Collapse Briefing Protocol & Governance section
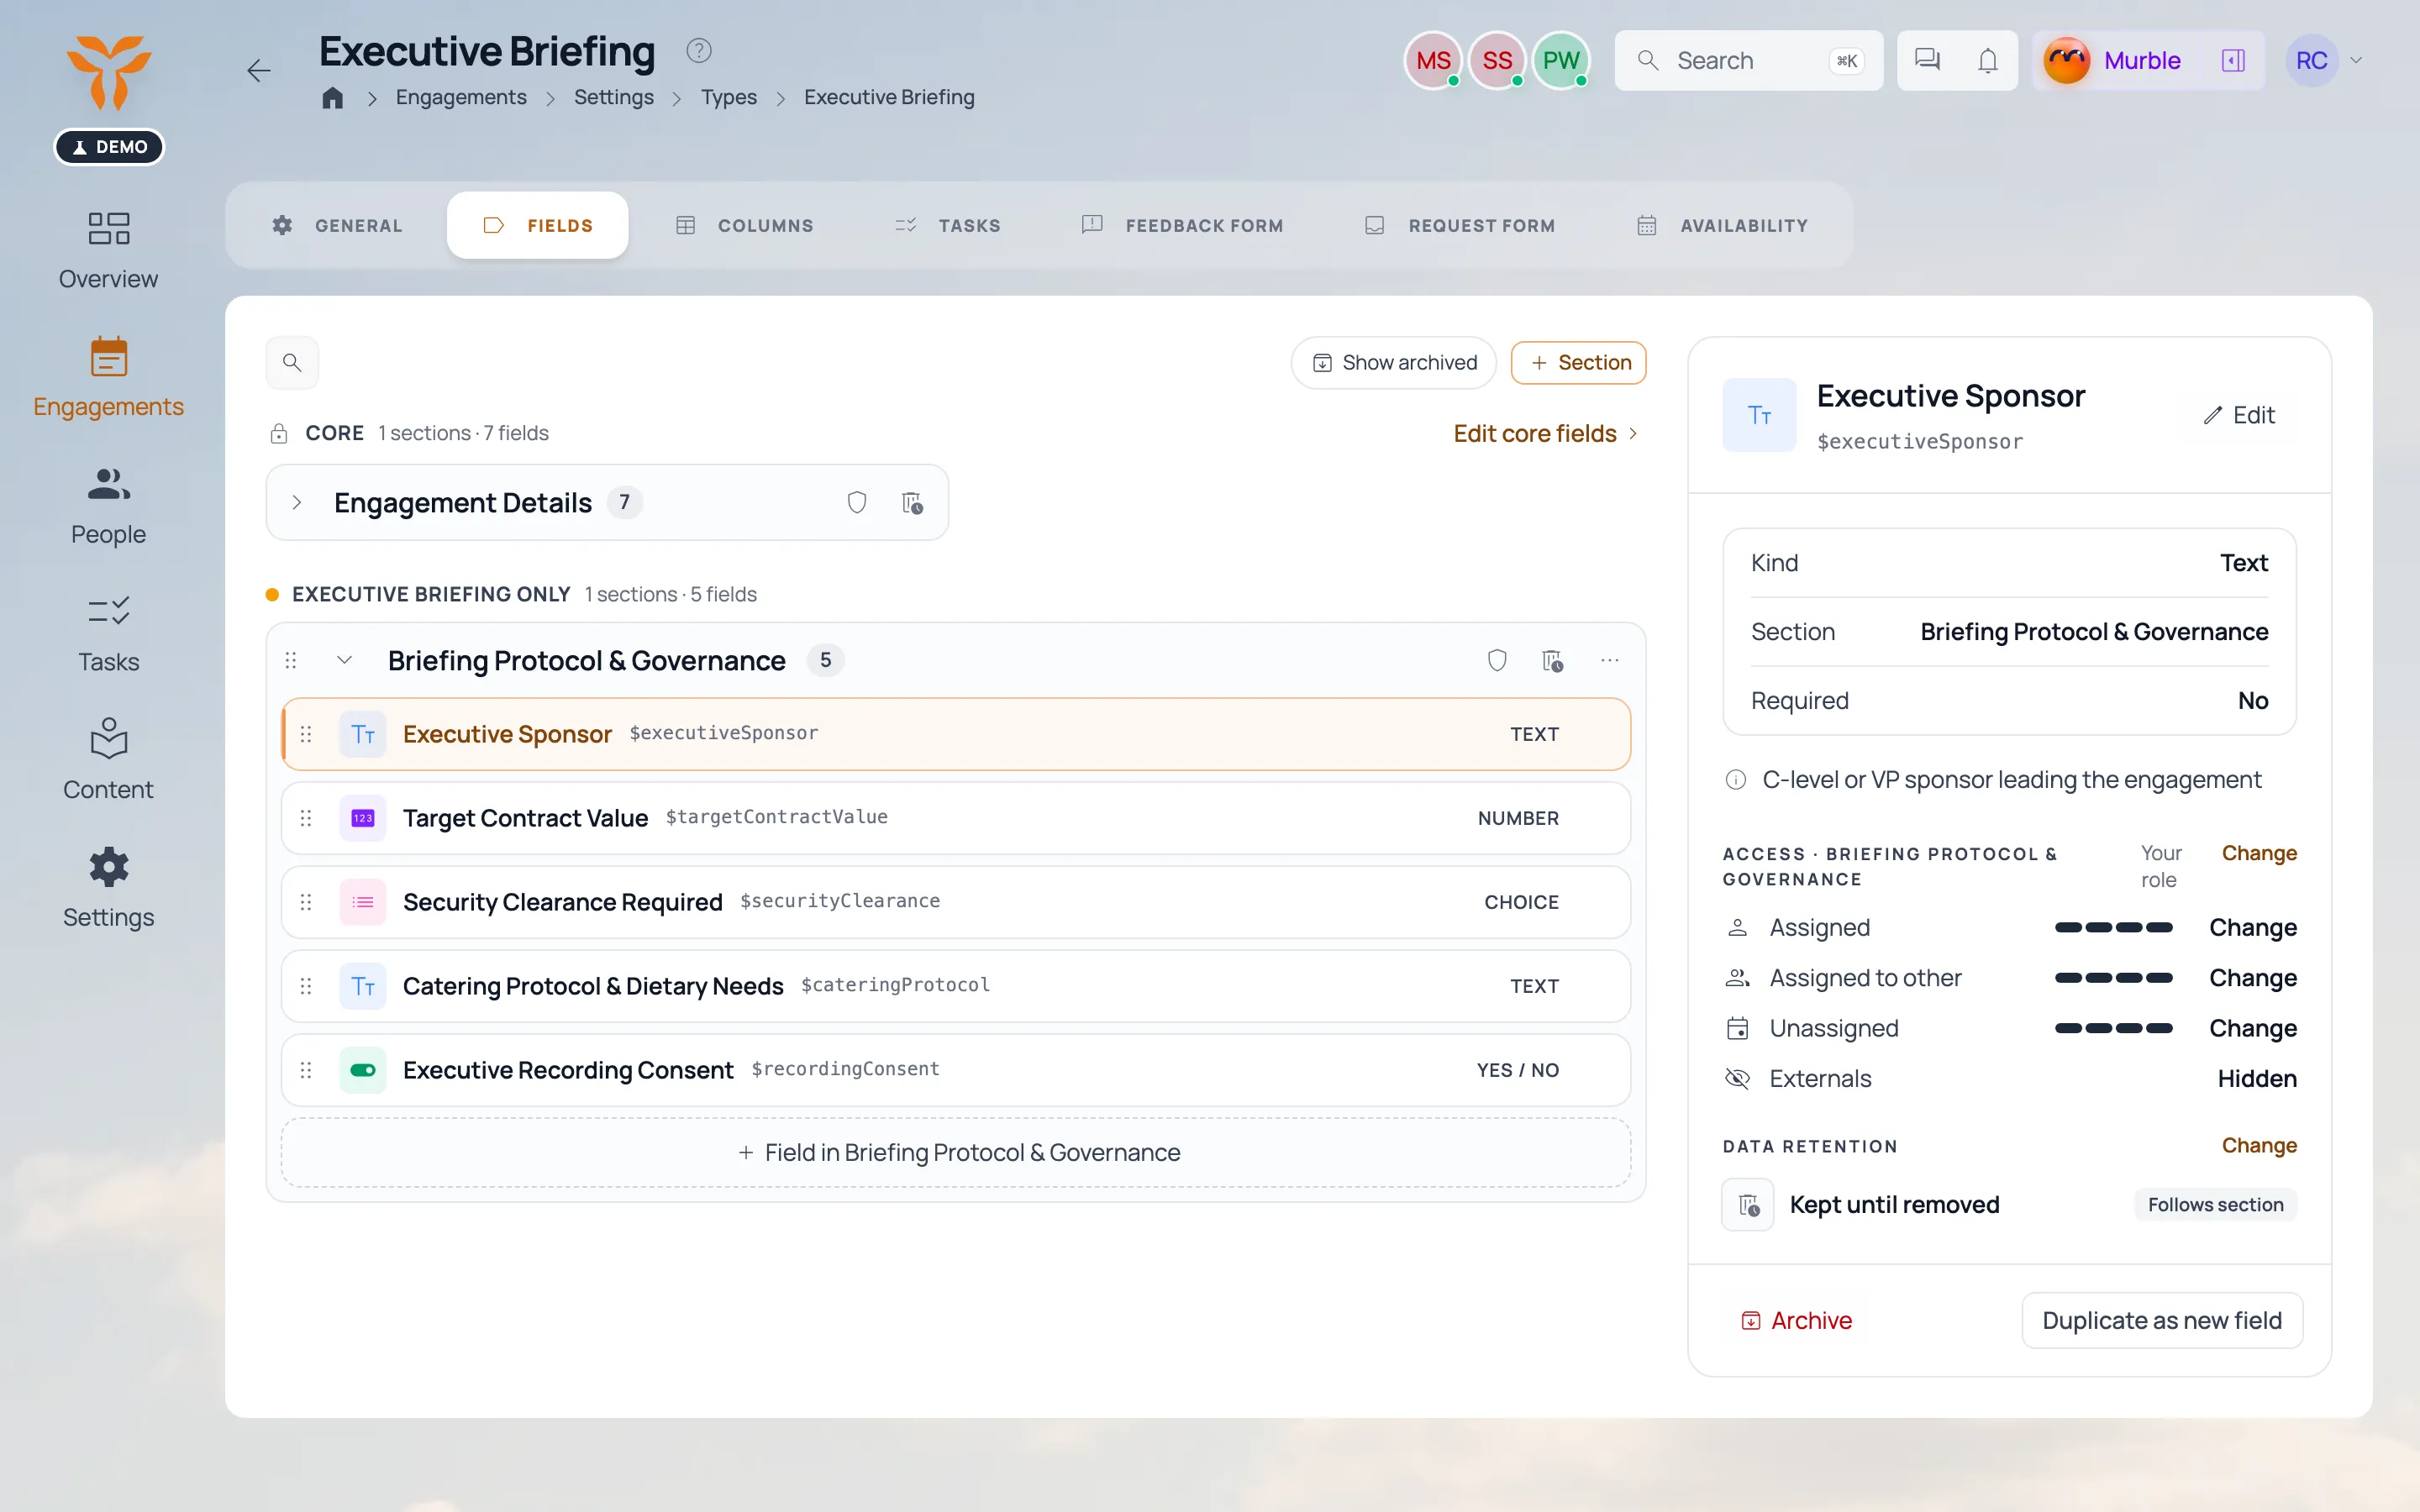This screenshot has width=2420, height=1512. 344,660
